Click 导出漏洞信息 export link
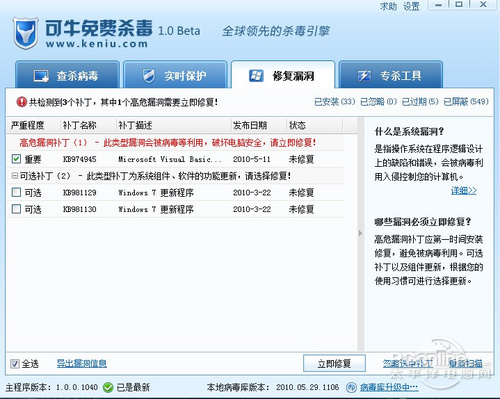The image size is (500, 399). coord(82,363)
